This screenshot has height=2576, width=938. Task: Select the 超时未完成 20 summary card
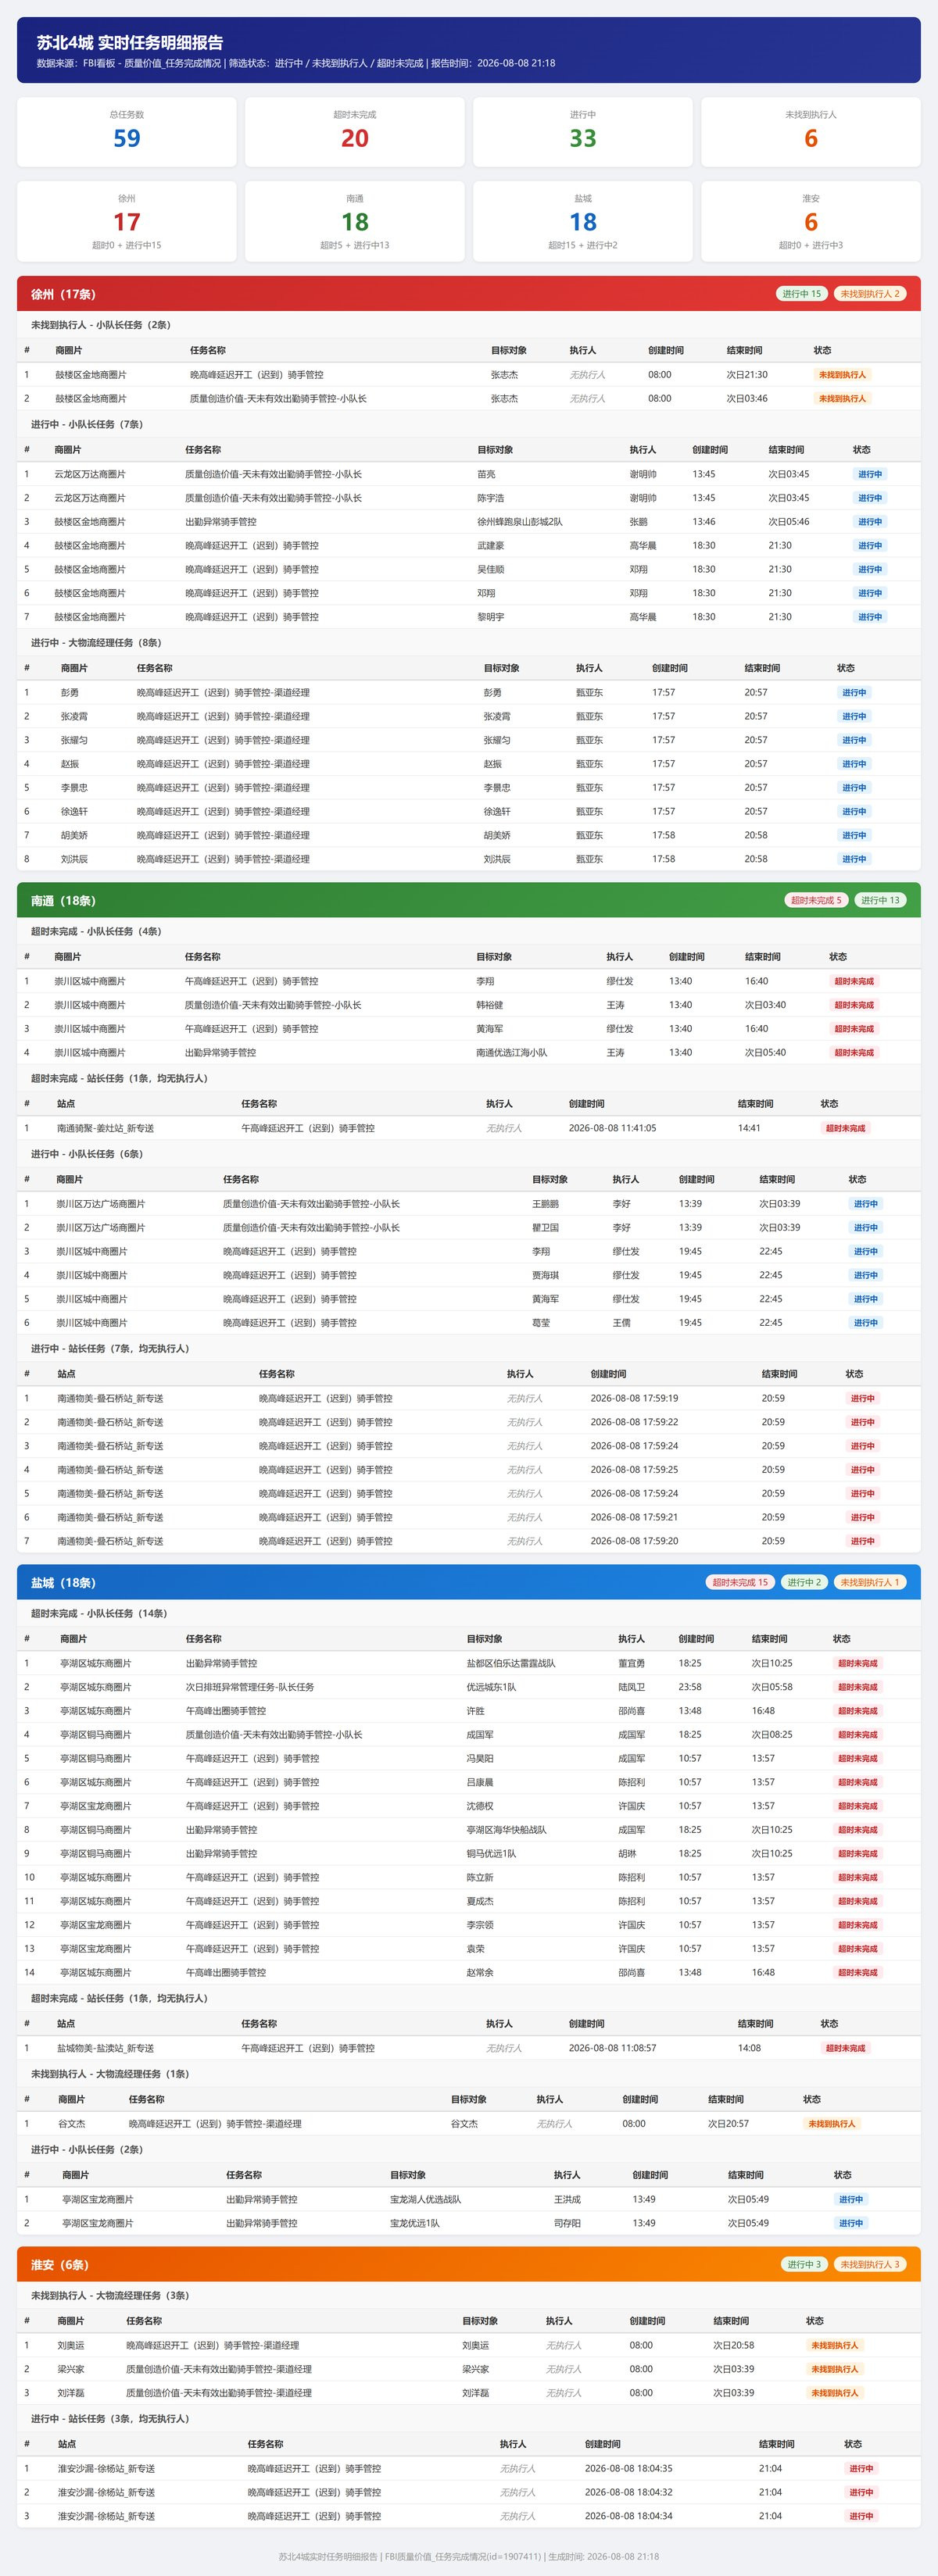(x=355, y=131)
